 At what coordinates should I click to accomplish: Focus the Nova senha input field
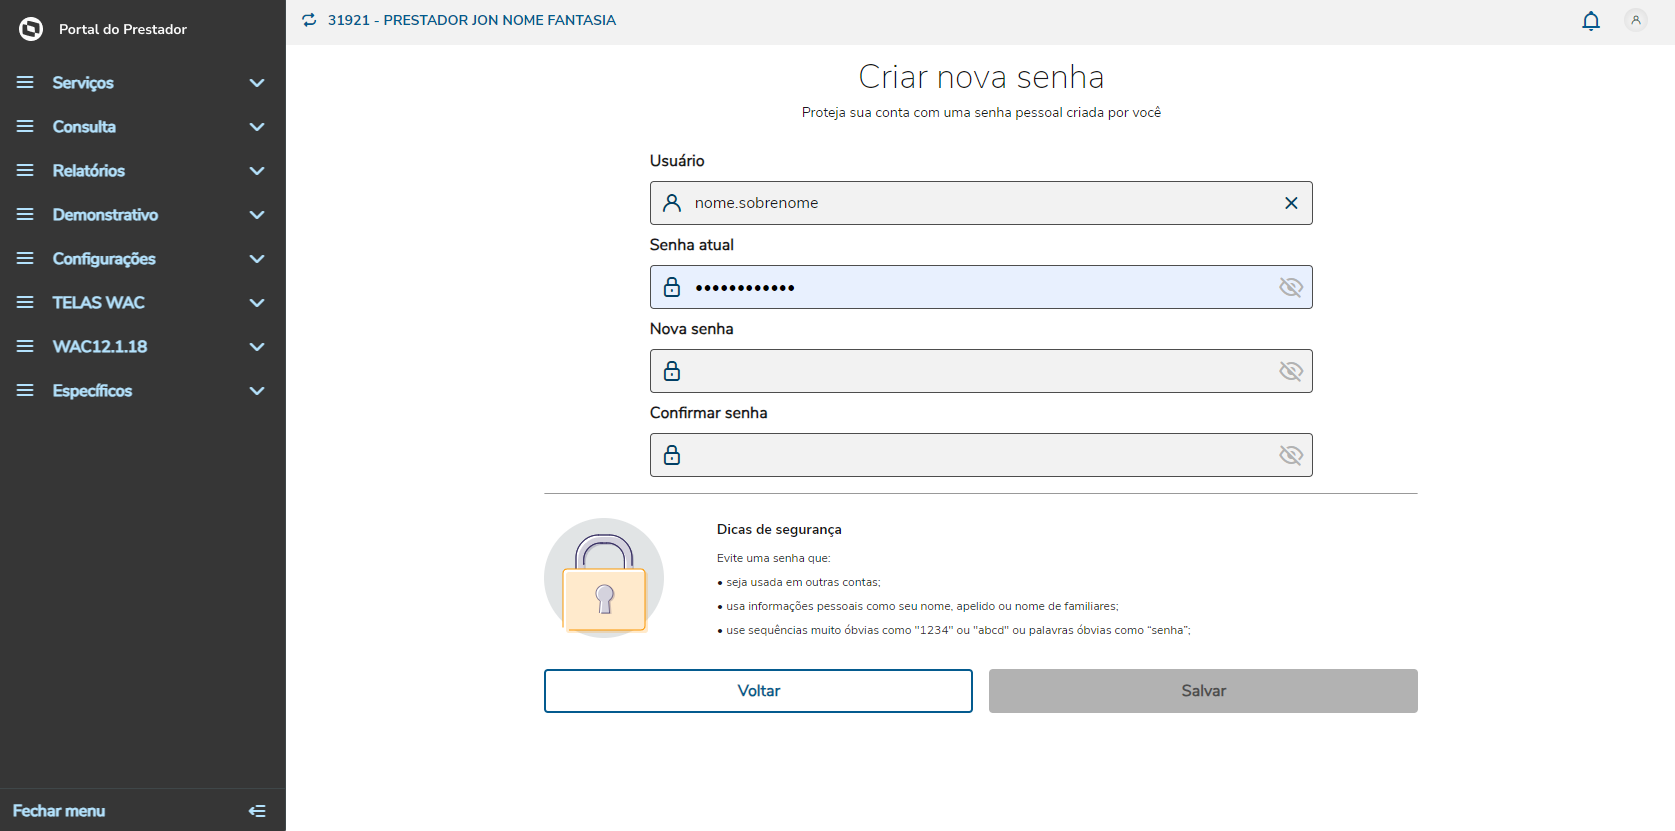tap(980, 371)
